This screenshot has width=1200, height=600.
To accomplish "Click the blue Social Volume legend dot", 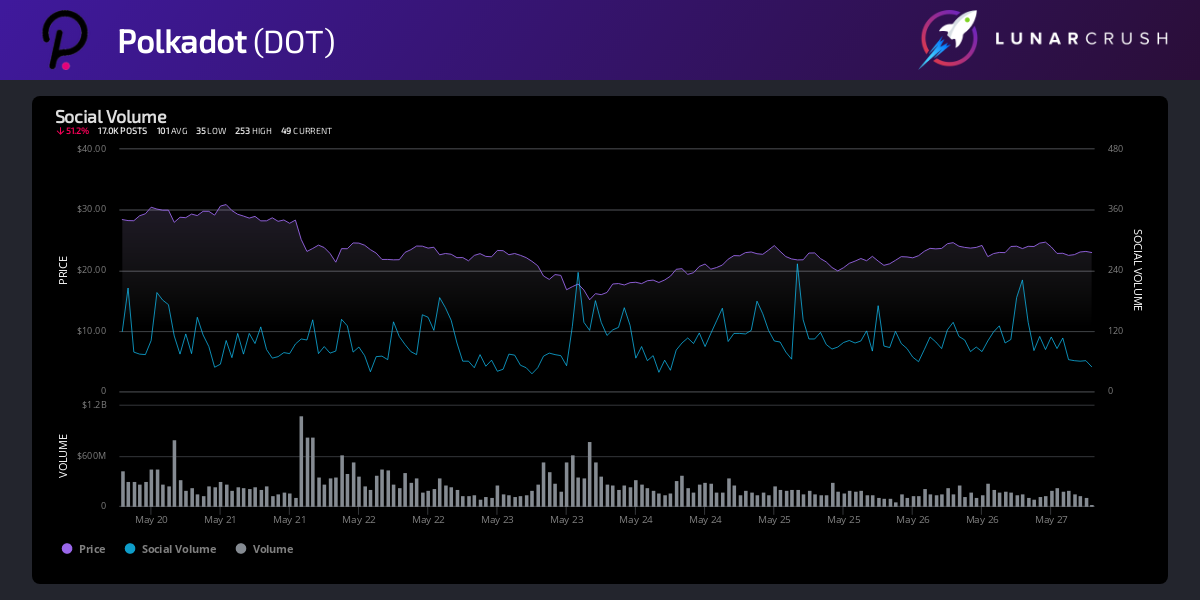I will point(130,549).
